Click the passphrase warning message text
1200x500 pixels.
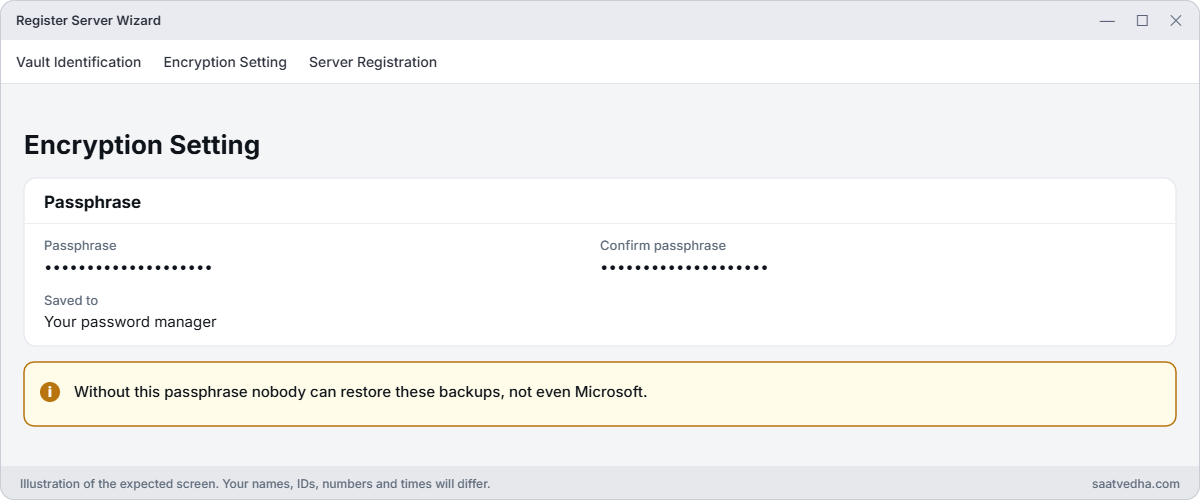point(361,392)
